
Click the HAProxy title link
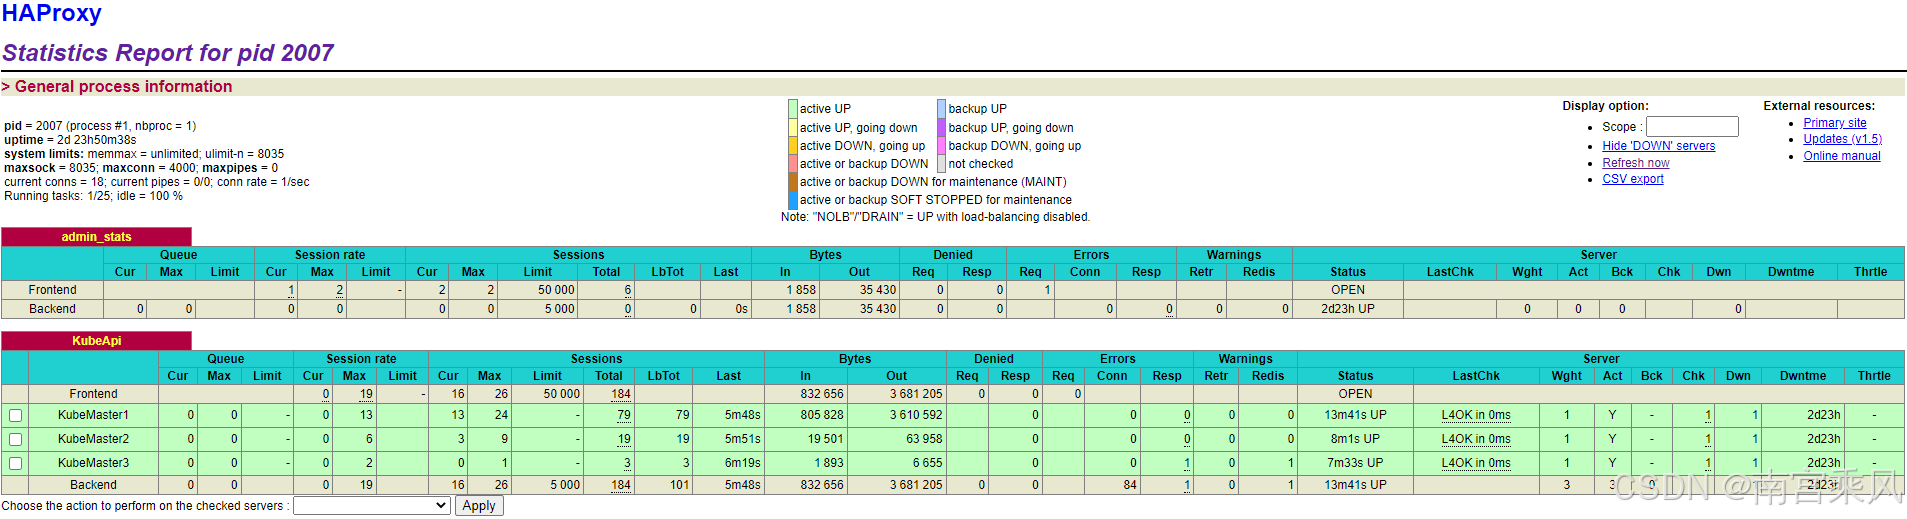tap(51, 13)
